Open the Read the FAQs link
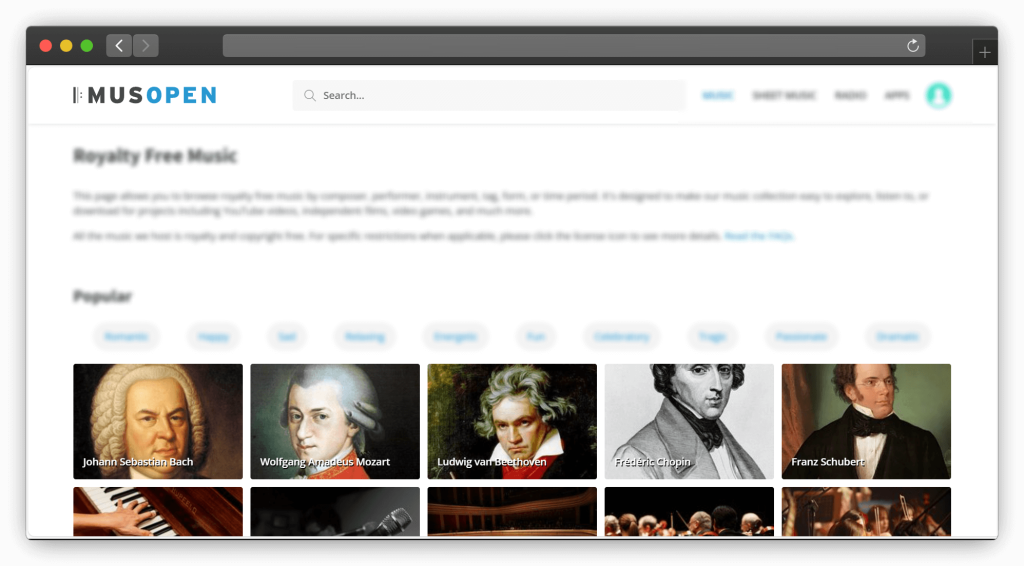Viewport: 1024px width, 566px height. [758, 236]
